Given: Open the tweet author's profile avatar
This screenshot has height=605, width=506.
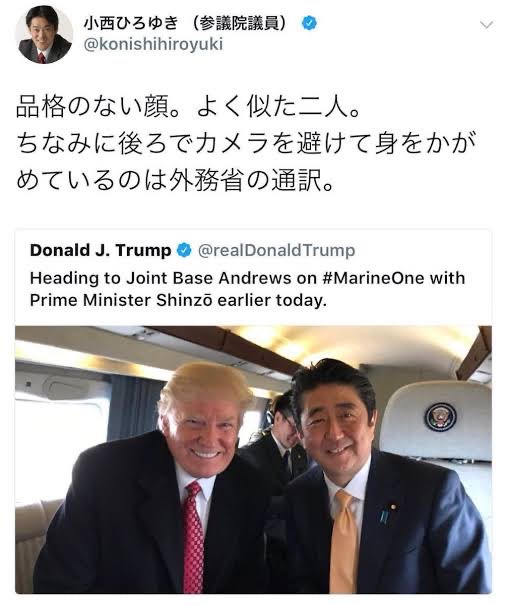Looking at the screenshot, I should [44, 34].
